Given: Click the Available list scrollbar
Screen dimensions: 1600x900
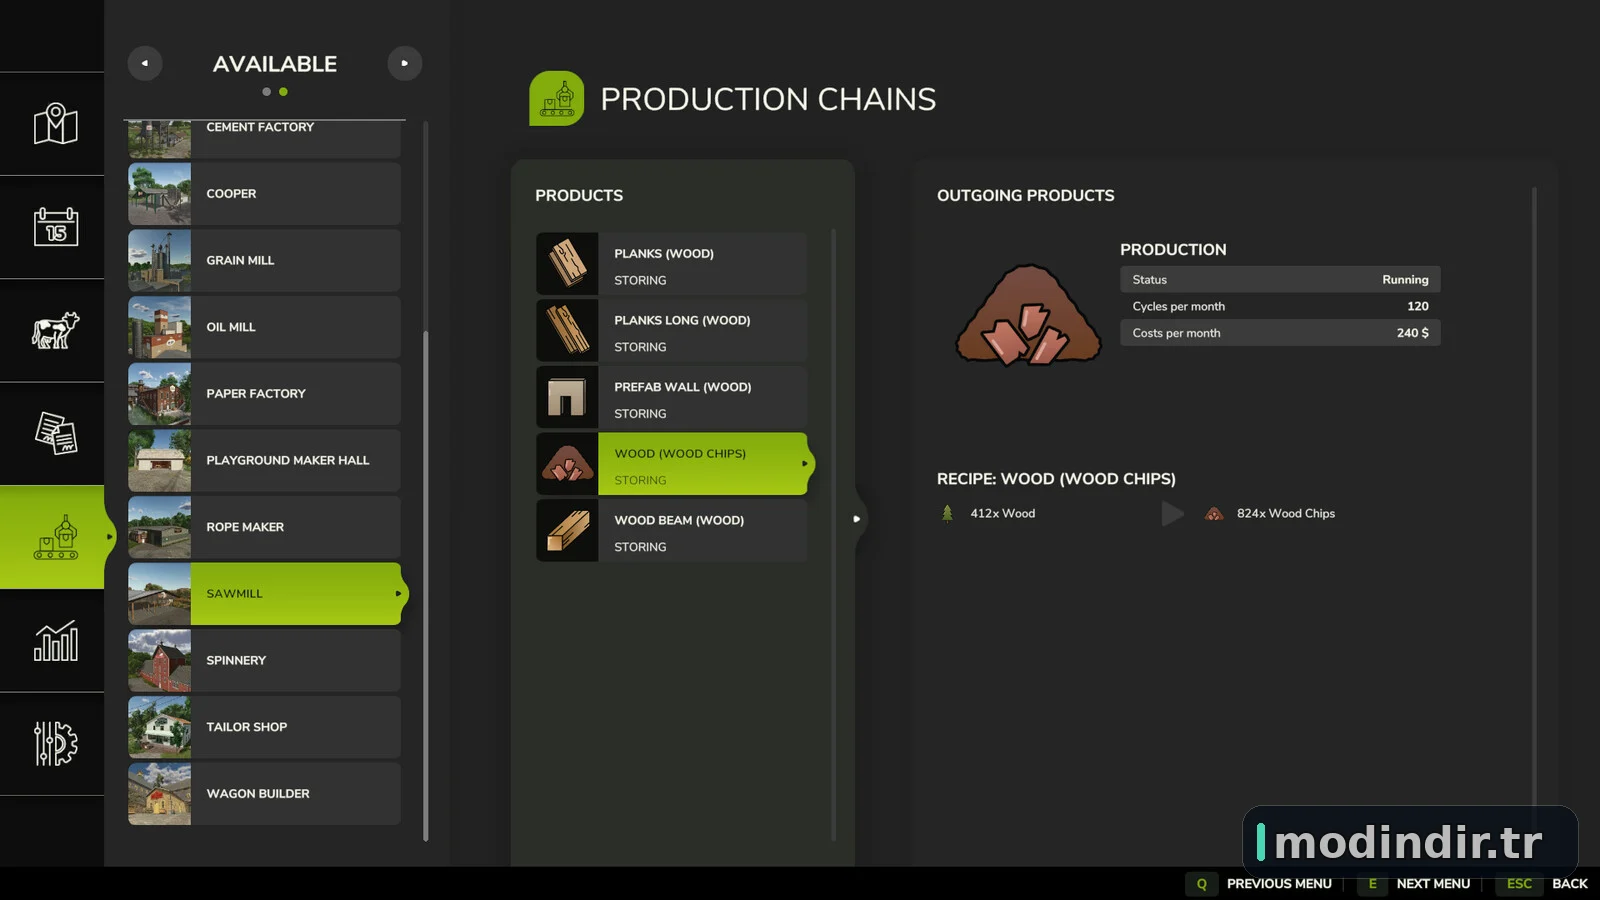Looking at the screenshot, I should coord(426,585).
